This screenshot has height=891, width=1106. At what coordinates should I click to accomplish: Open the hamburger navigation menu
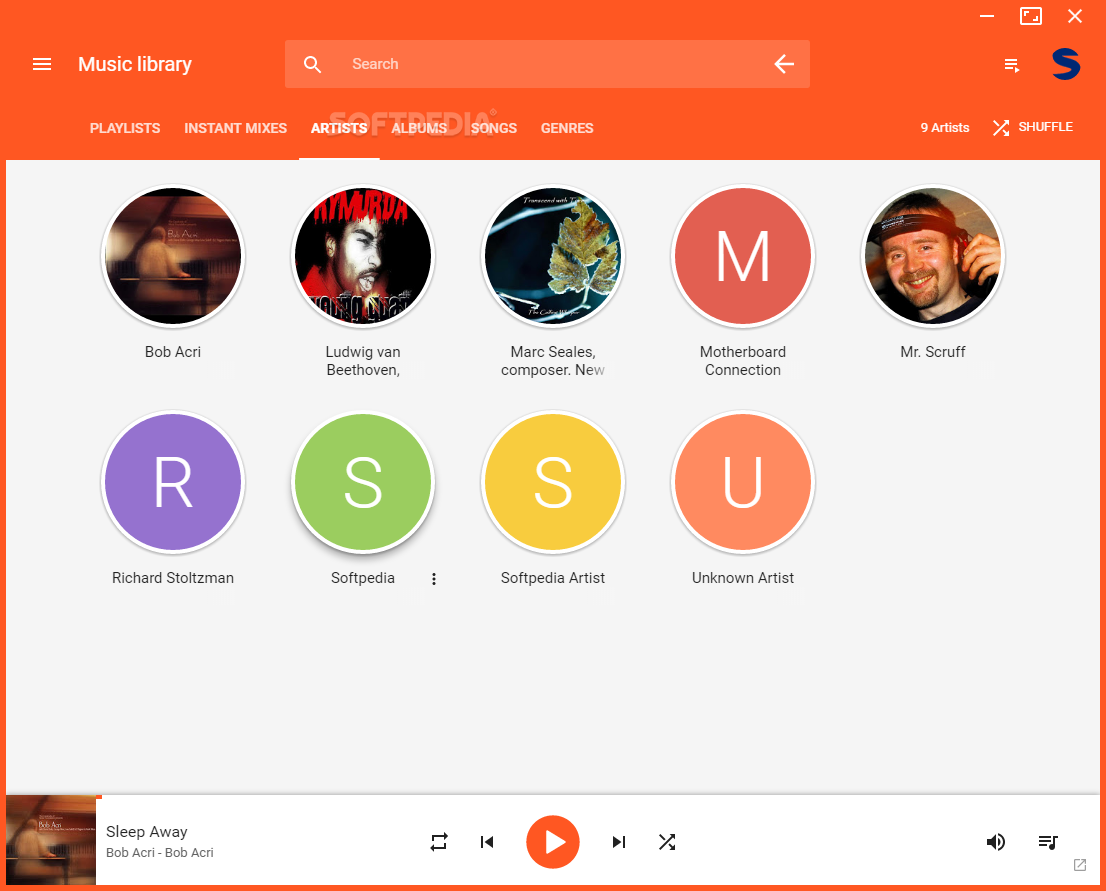(42, 64)
